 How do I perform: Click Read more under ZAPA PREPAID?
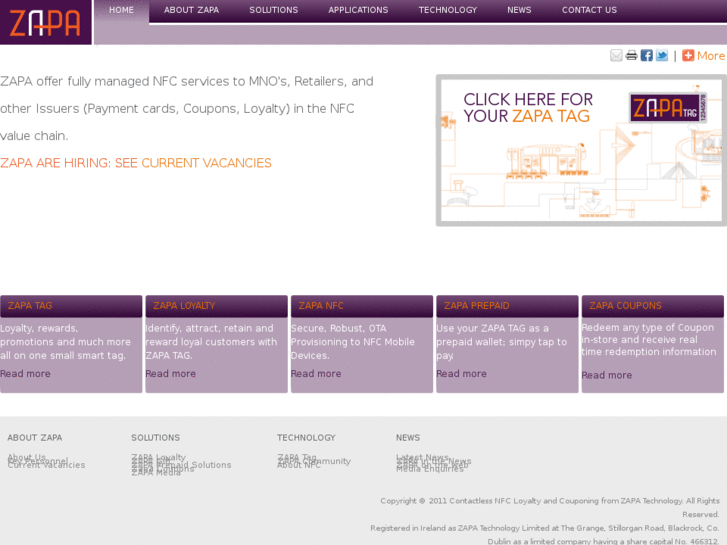461,374
